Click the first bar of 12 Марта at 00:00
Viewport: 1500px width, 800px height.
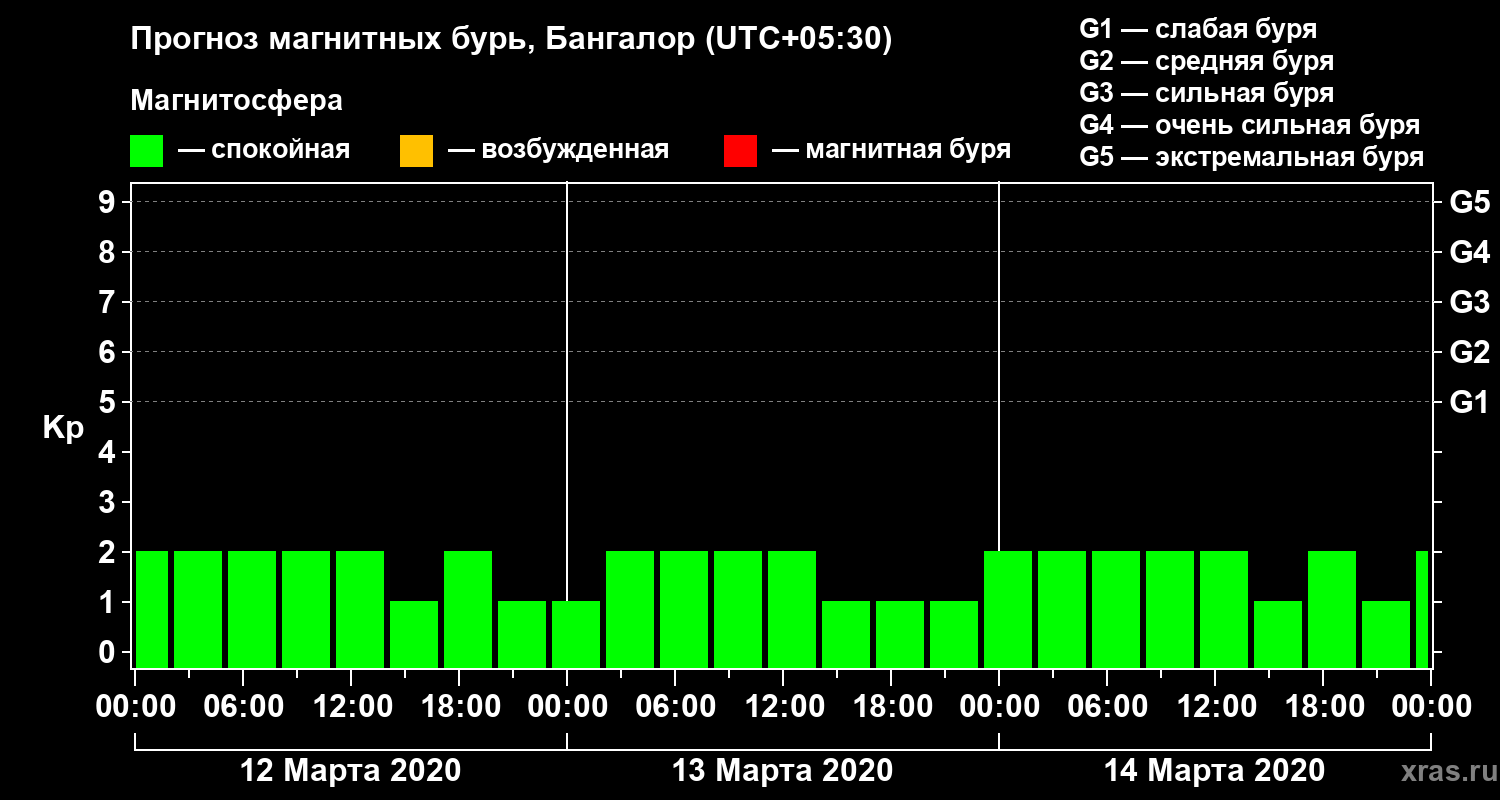tap(152, 609)
